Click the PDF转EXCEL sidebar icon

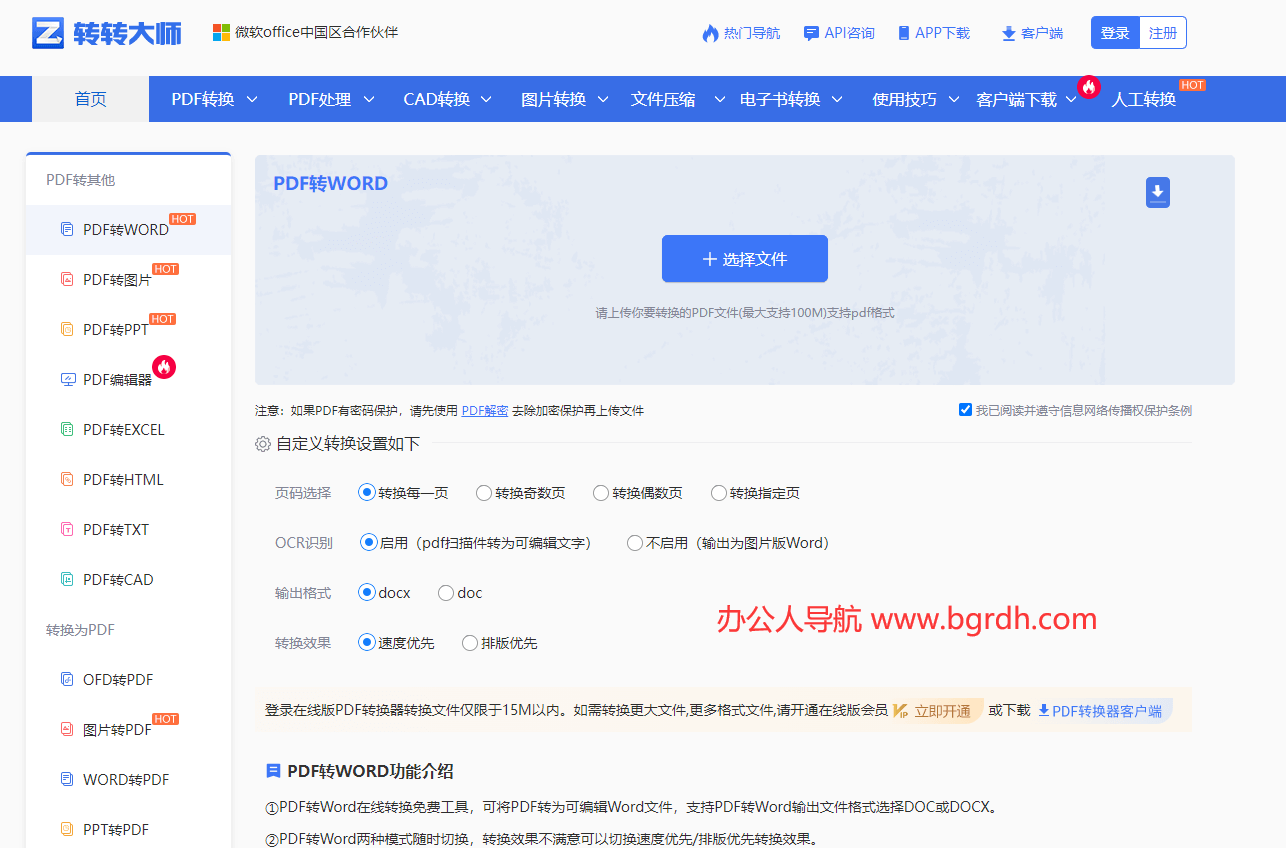pos(67,429)
